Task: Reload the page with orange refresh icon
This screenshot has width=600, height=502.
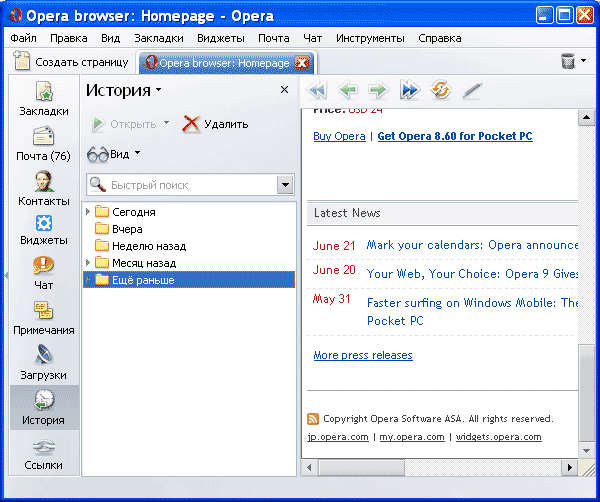Action: (x=440, y=90)
